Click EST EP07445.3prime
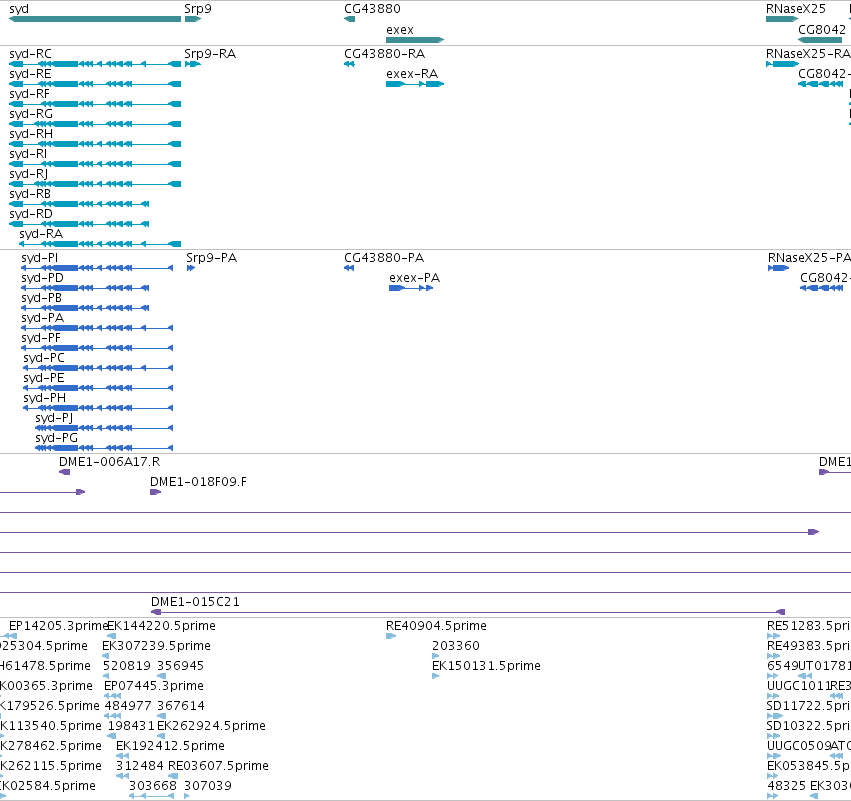The image size is (851, 801). click(154, 686)
